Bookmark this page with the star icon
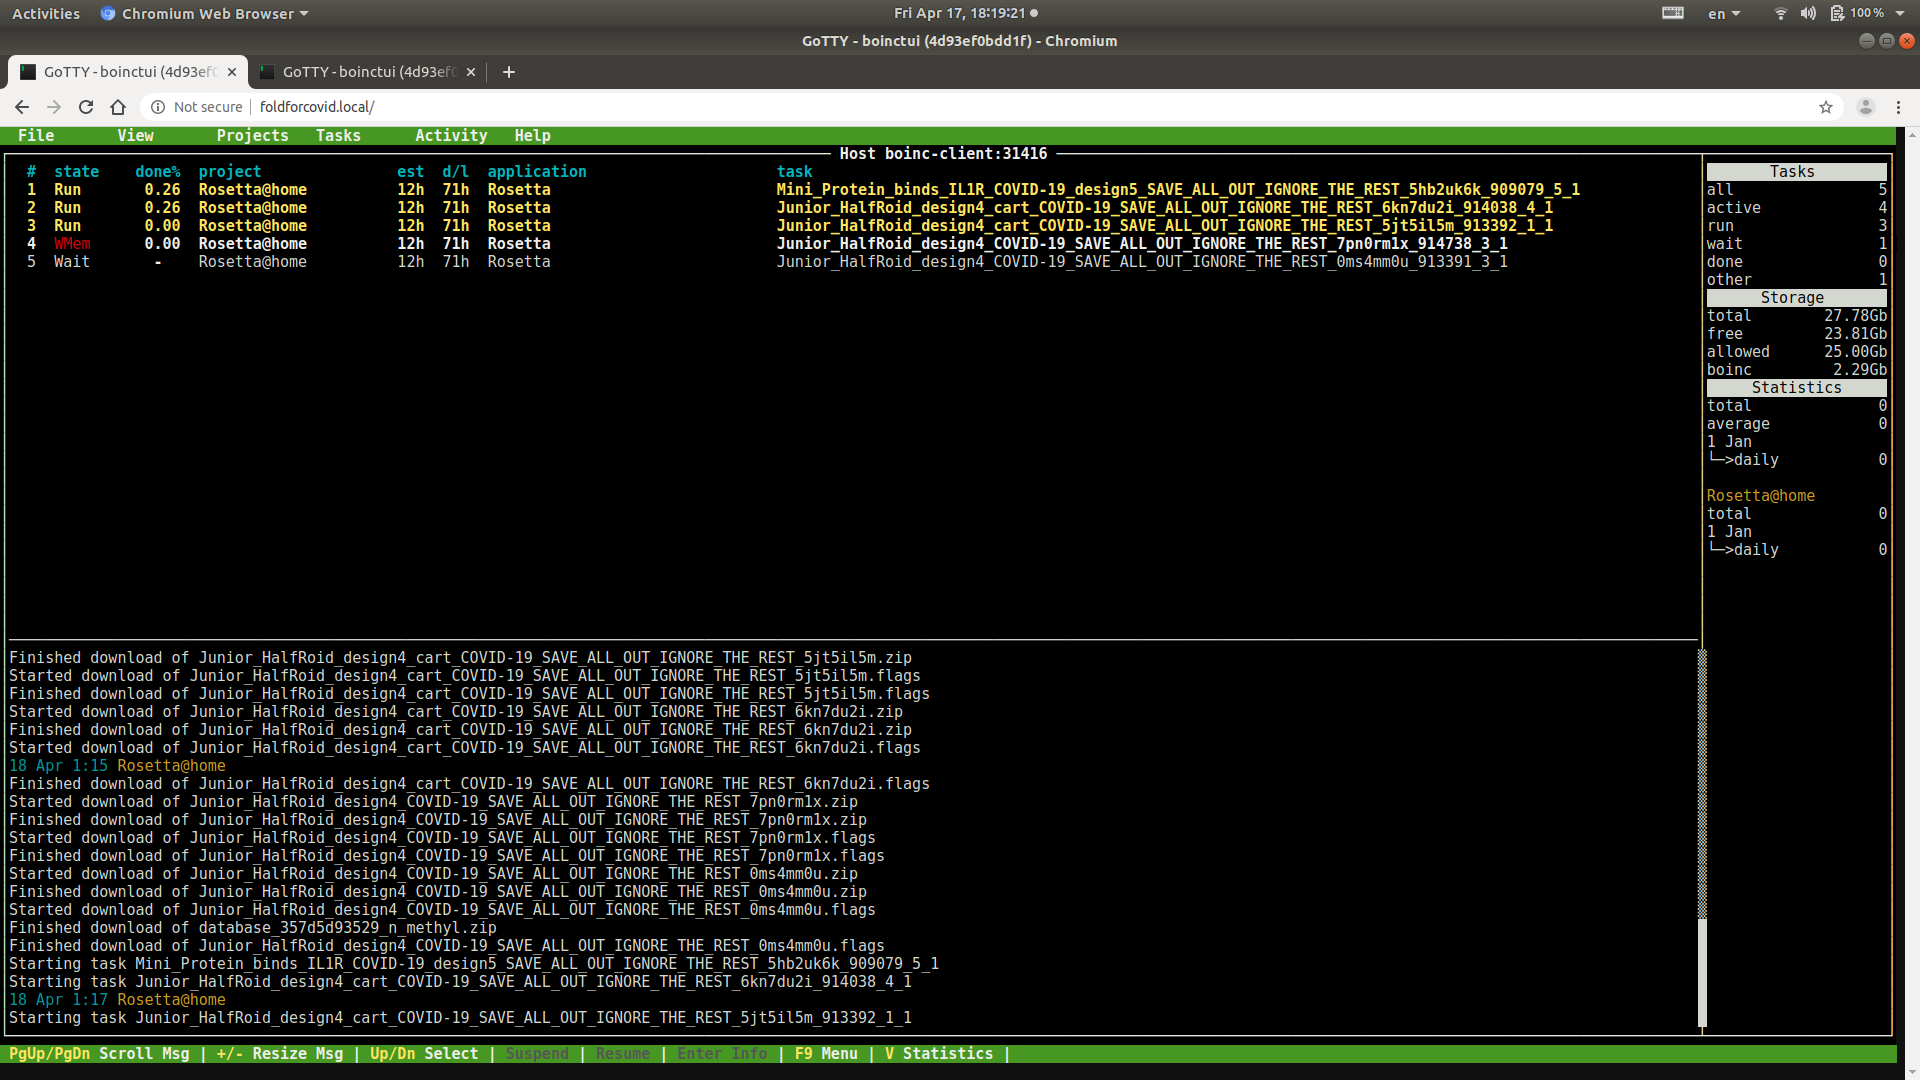This screenshot has height=1080, width=1920. coord(1826,107)
